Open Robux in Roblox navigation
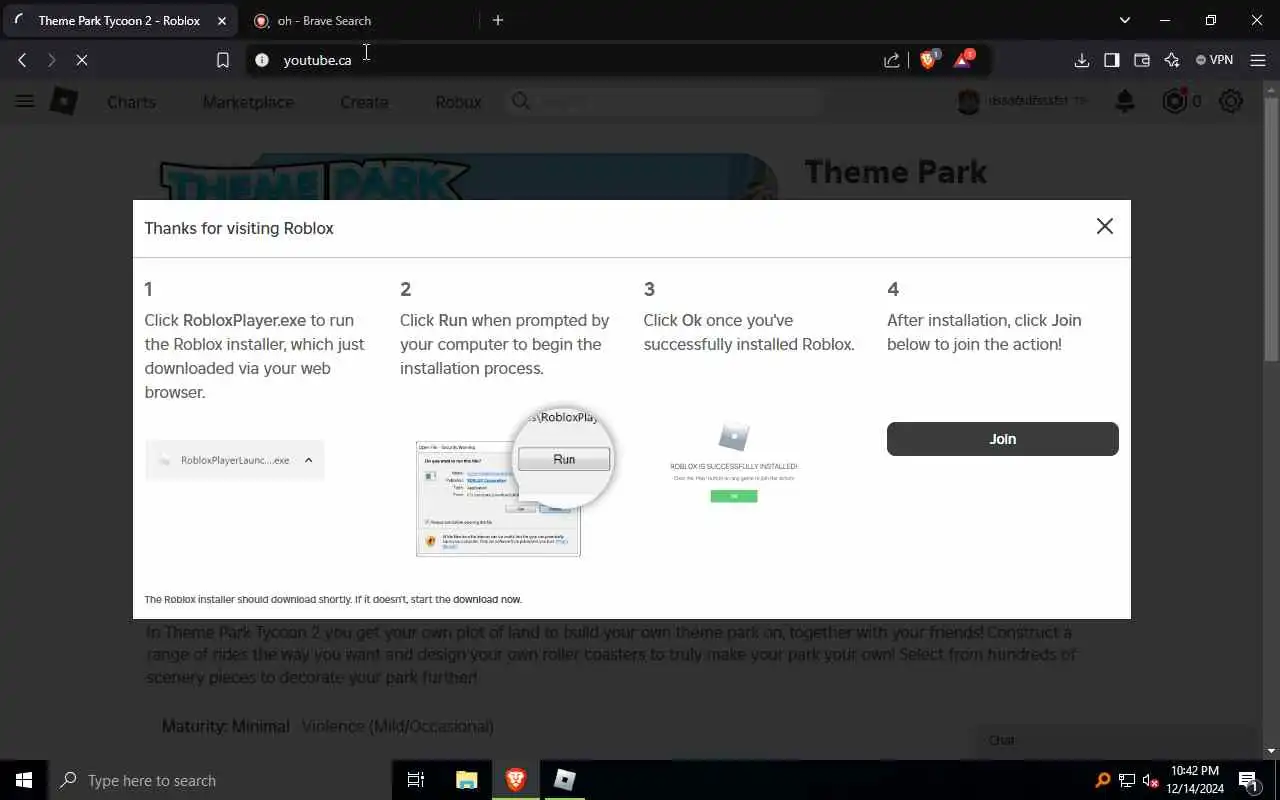 tap(458, 102)
